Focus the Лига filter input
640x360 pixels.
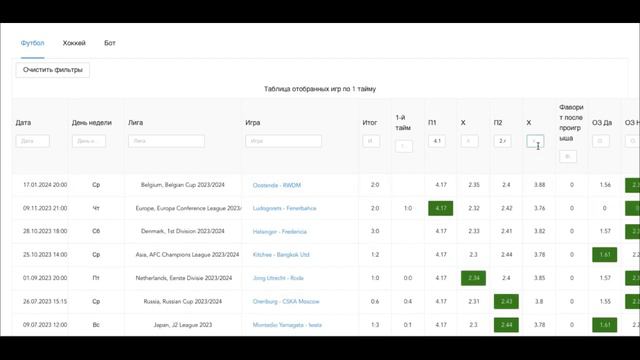[x=166, y=141]
